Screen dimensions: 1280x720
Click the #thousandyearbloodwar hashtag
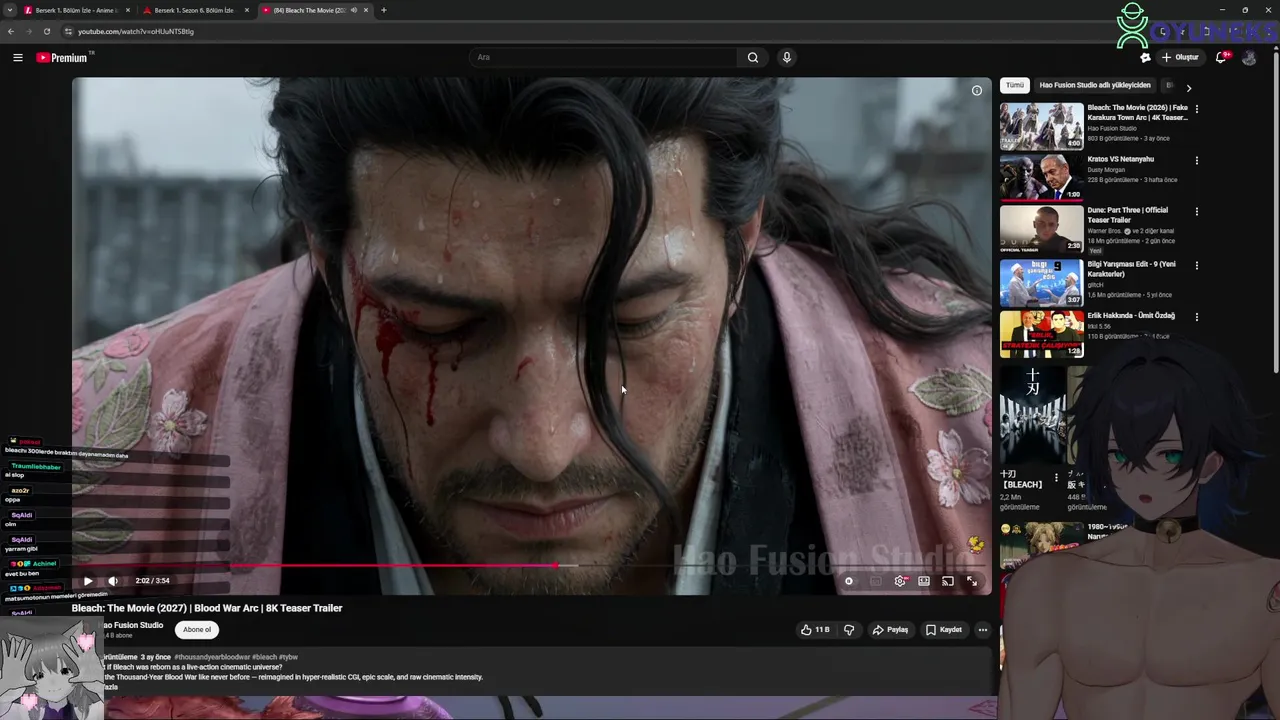tap(212, 657)
